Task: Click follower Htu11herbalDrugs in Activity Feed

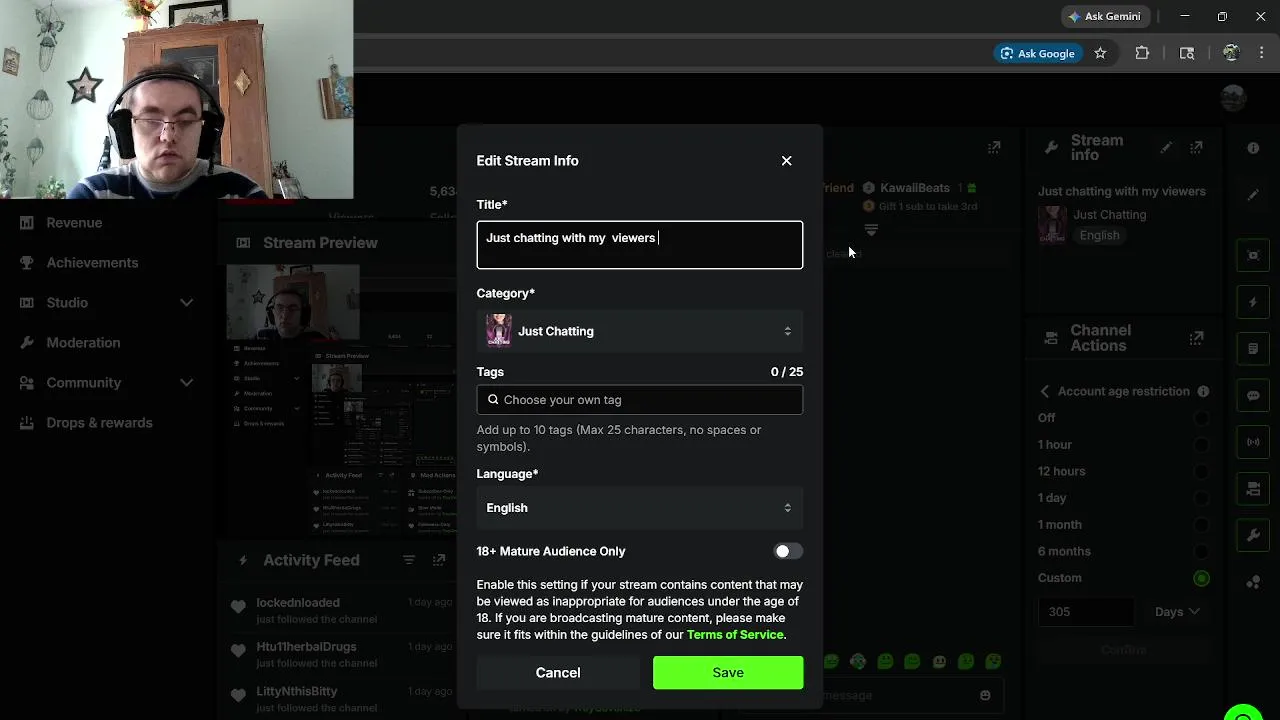Action: coord(306,647)
